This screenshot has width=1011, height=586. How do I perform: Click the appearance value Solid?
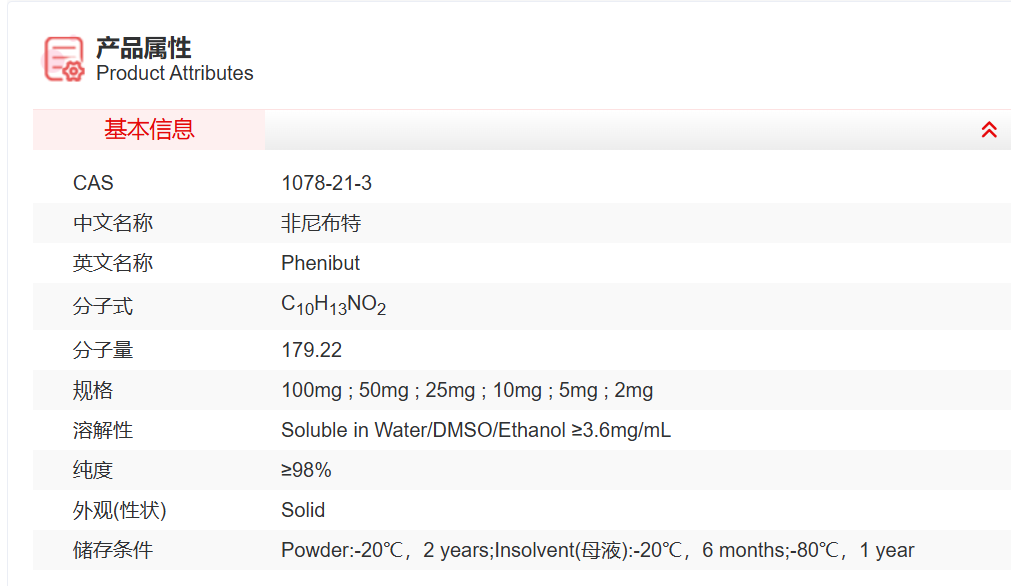[303, 510]
